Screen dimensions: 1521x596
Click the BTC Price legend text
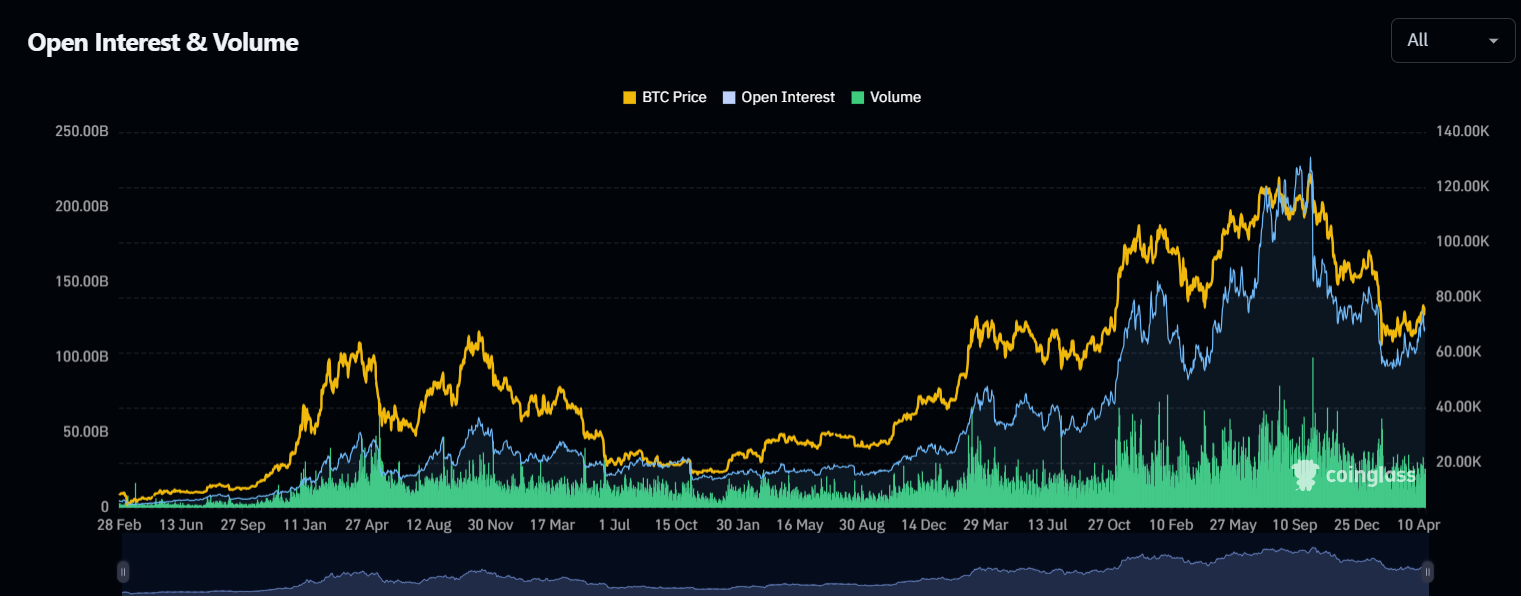coord(676,97)
